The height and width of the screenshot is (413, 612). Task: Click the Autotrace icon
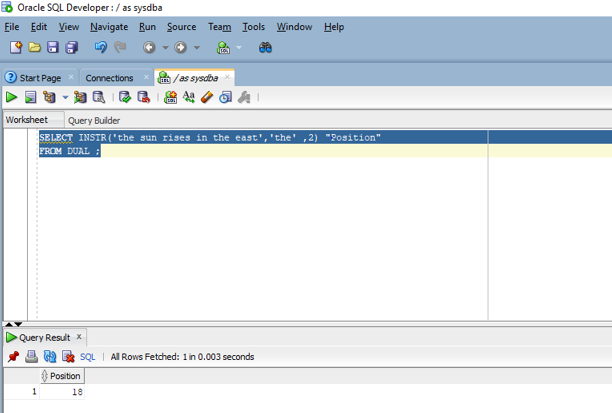pyautogui.click(x=80, y=97)
